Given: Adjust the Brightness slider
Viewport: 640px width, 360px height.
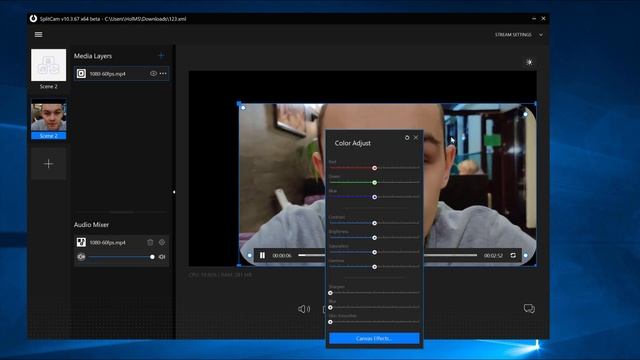Looking at the screenshot, I should (x=374, y=238).
